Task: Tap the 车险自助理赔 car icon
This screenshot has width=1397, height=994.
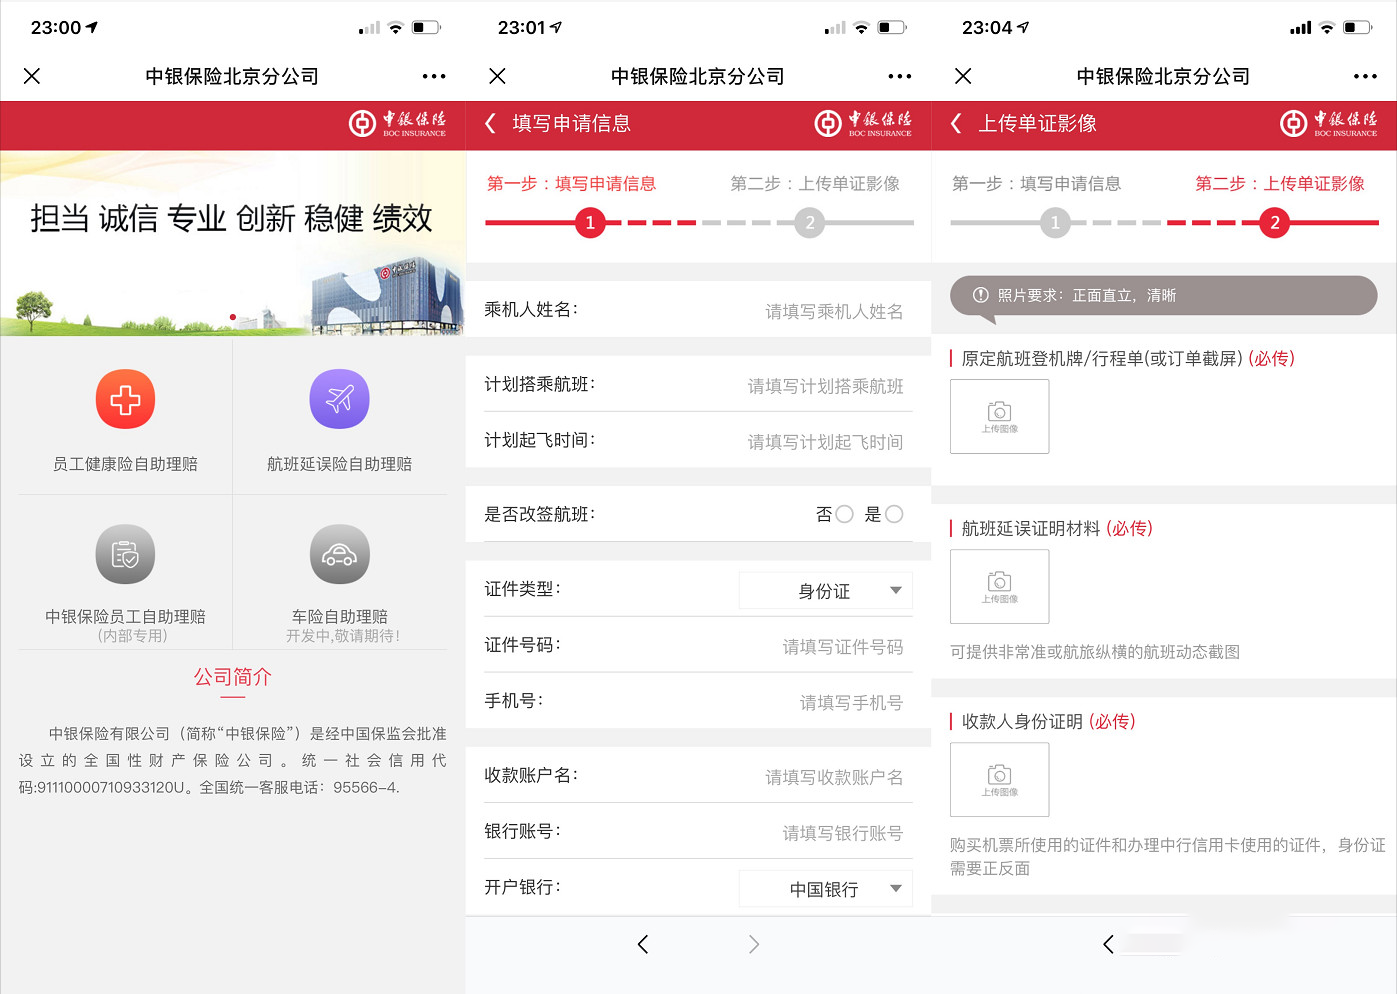Action: click(339, 554)
